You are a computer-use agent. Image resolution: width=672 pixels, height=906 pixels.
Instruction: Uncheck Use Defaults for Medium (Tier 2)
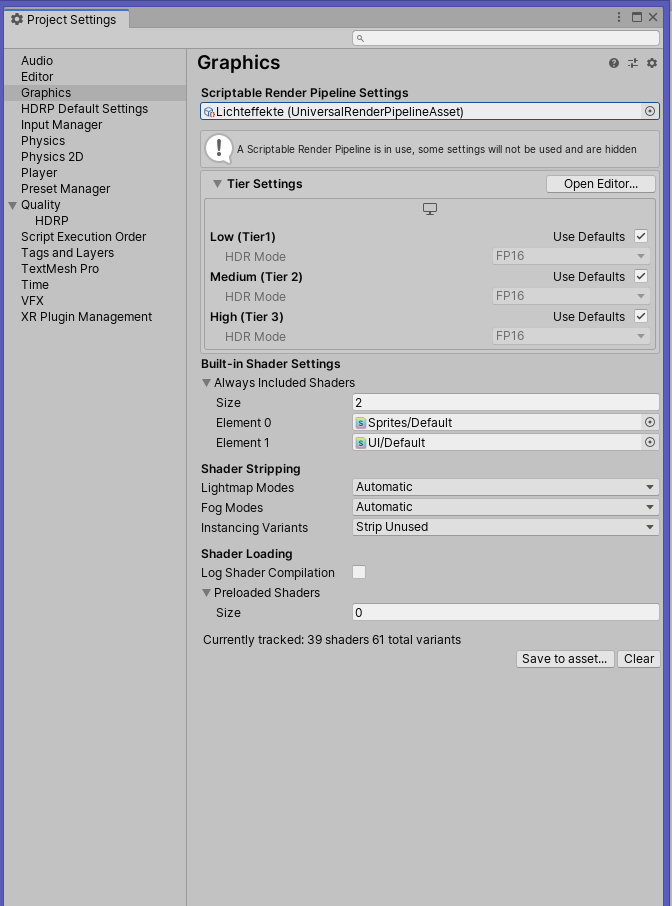(x=641, y=277)
